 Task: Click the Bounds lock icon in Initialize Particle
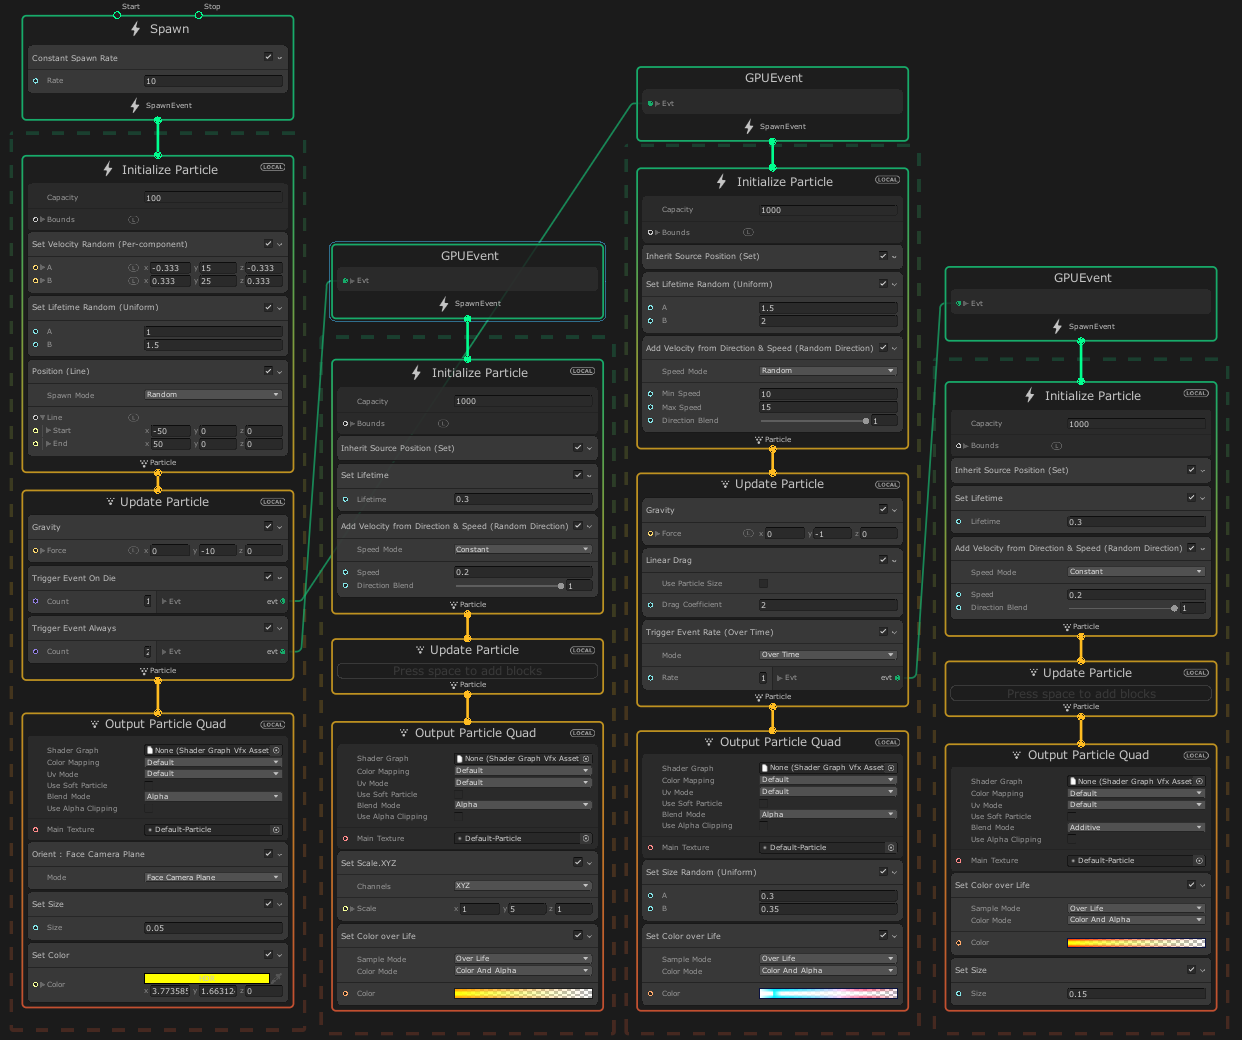(134, 220)
